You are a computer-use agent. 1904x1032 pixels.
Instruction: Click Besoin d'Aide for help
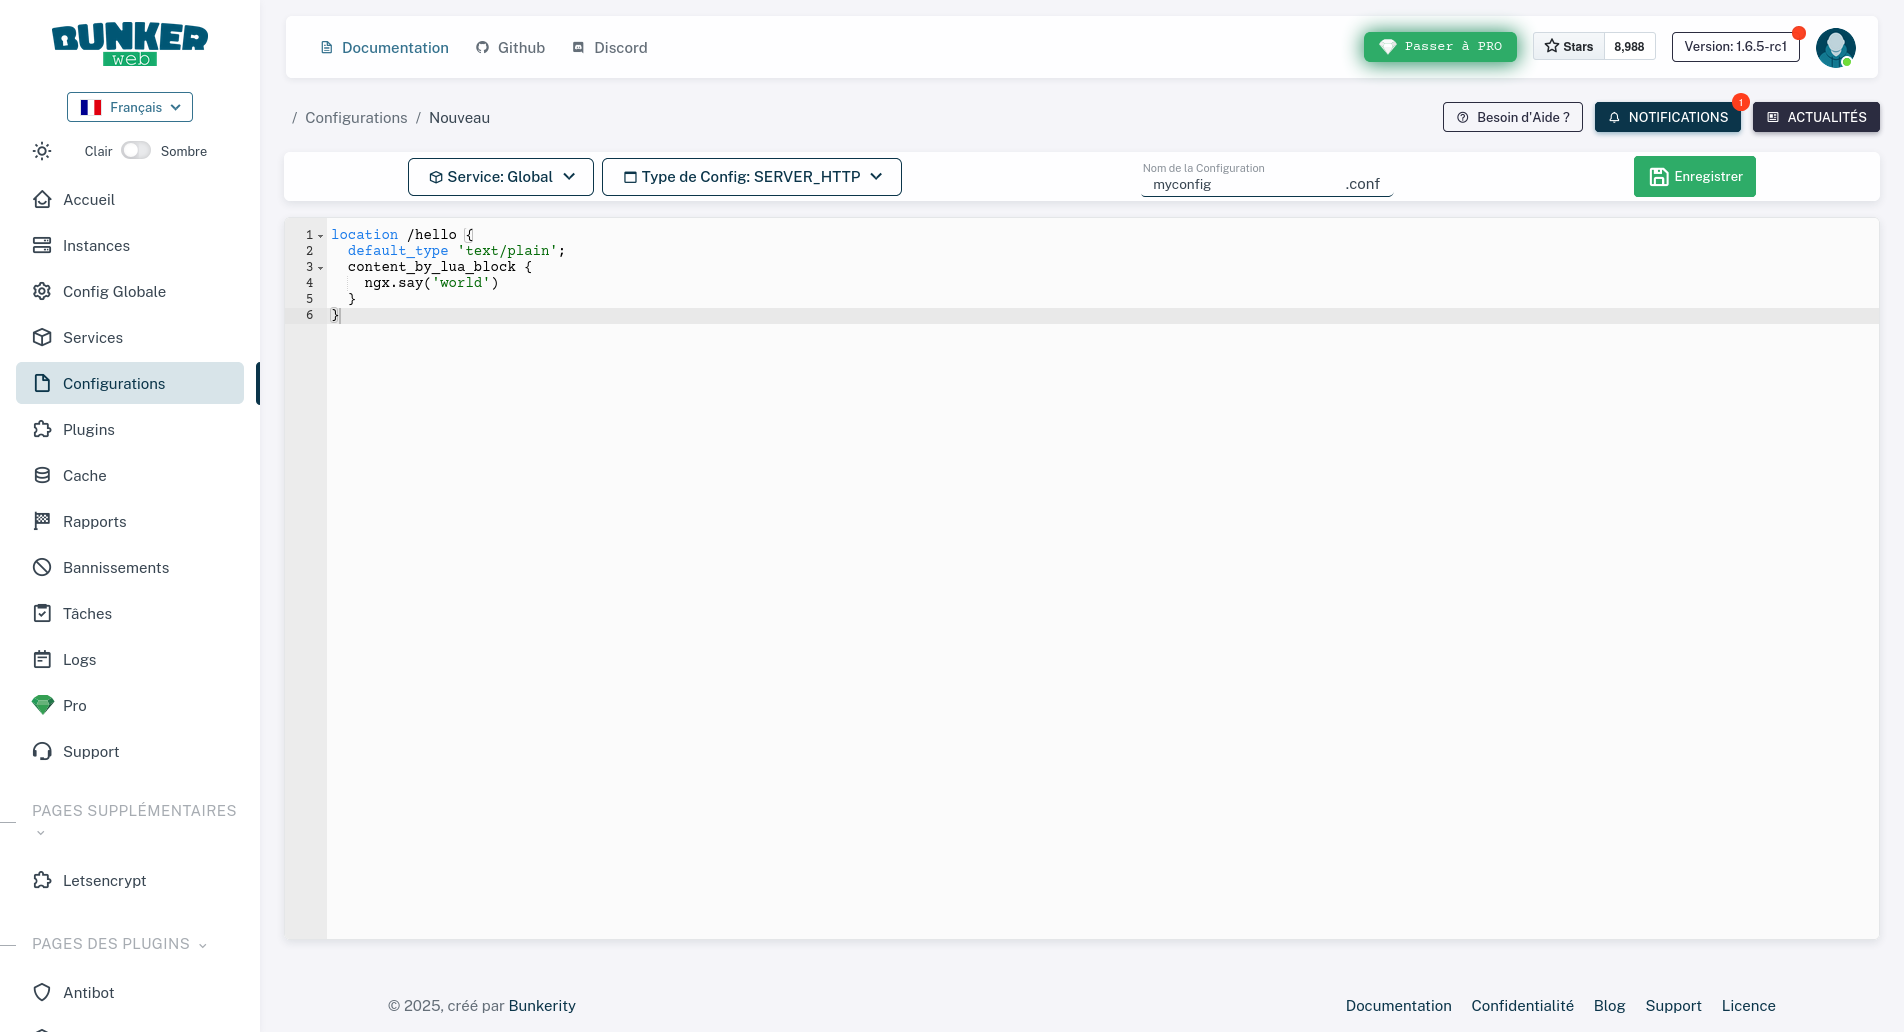point(1512,117)
